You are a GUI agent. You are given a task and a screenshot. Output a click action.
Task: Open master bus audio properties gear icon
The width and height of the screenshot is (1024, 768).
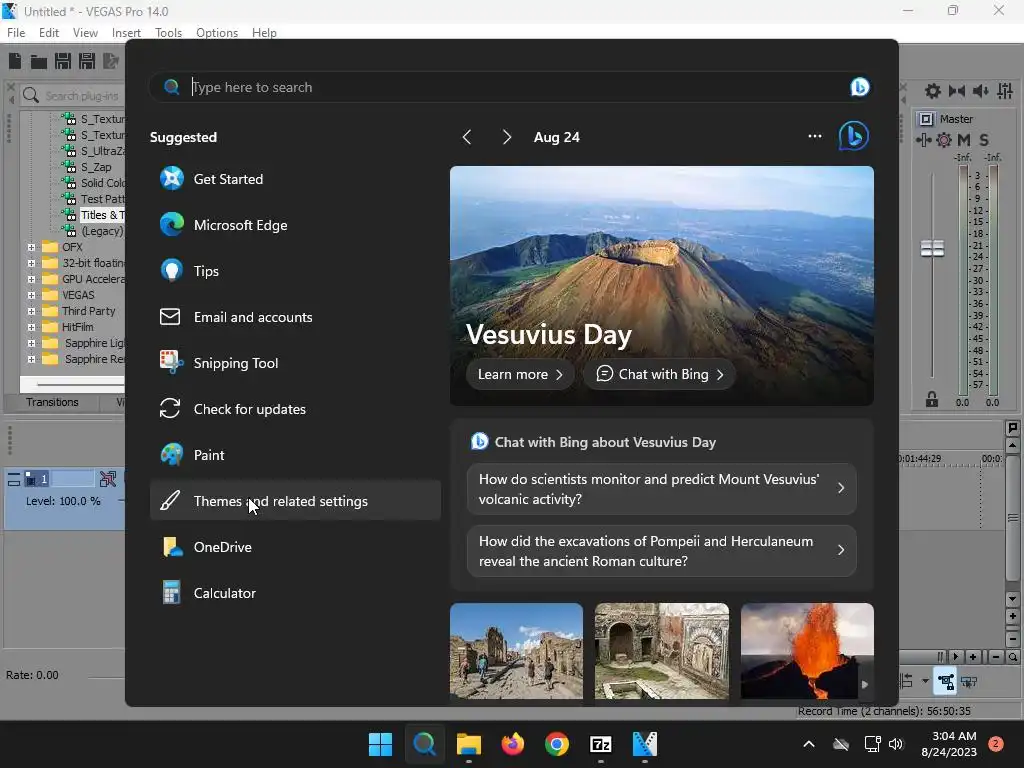click(x=933, y=91)
